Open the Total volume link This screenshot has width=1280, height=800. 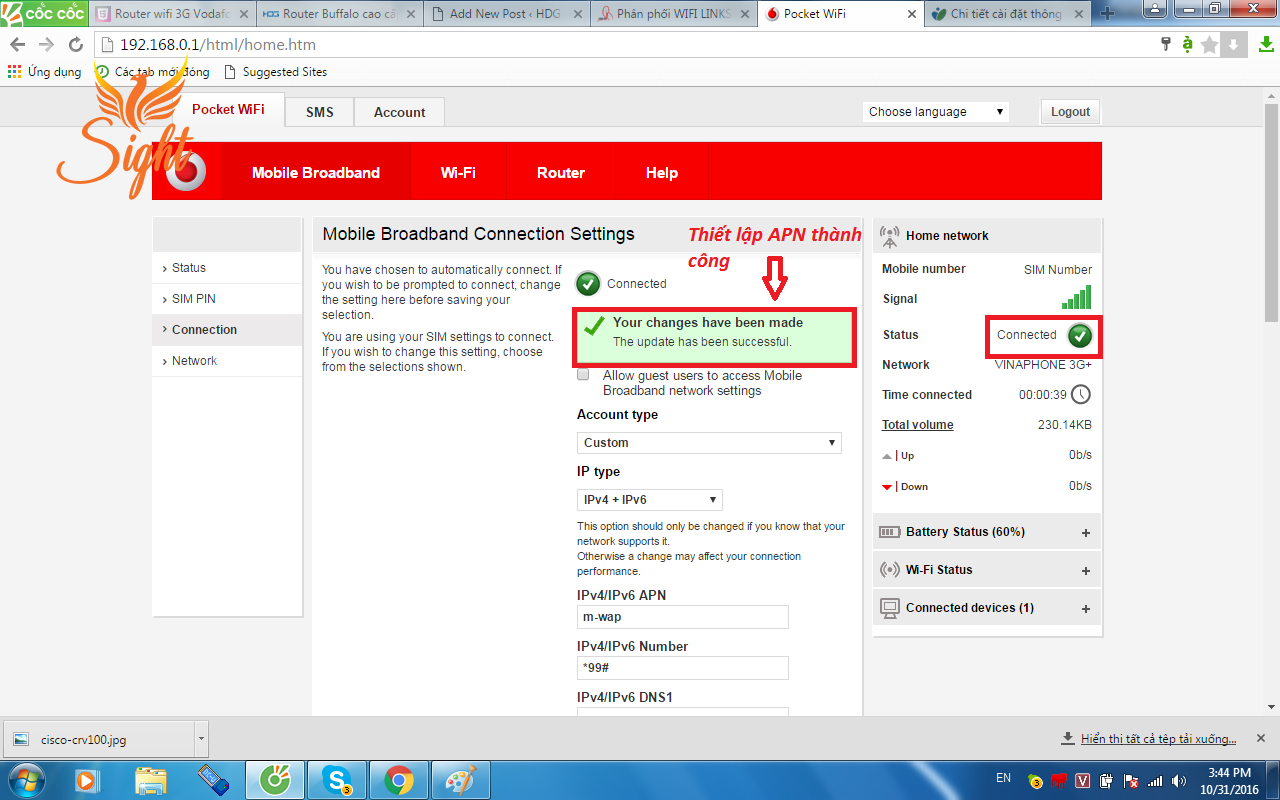tap(917, 424)
